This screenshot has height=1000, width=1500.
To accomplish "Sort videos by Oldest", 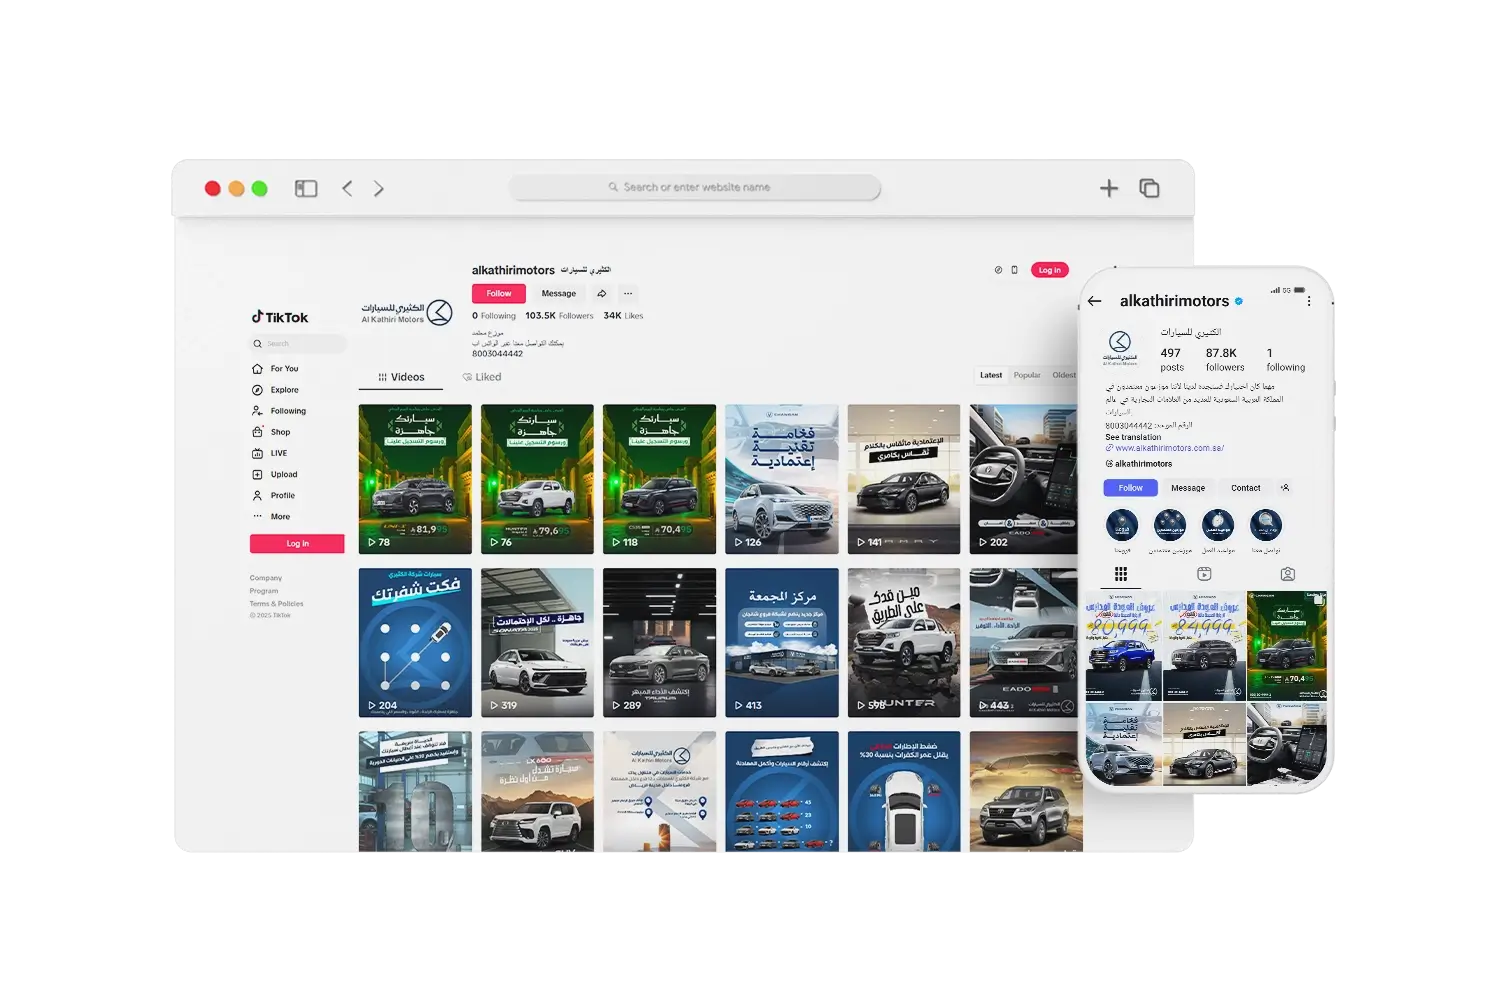I will (1064, 375).
